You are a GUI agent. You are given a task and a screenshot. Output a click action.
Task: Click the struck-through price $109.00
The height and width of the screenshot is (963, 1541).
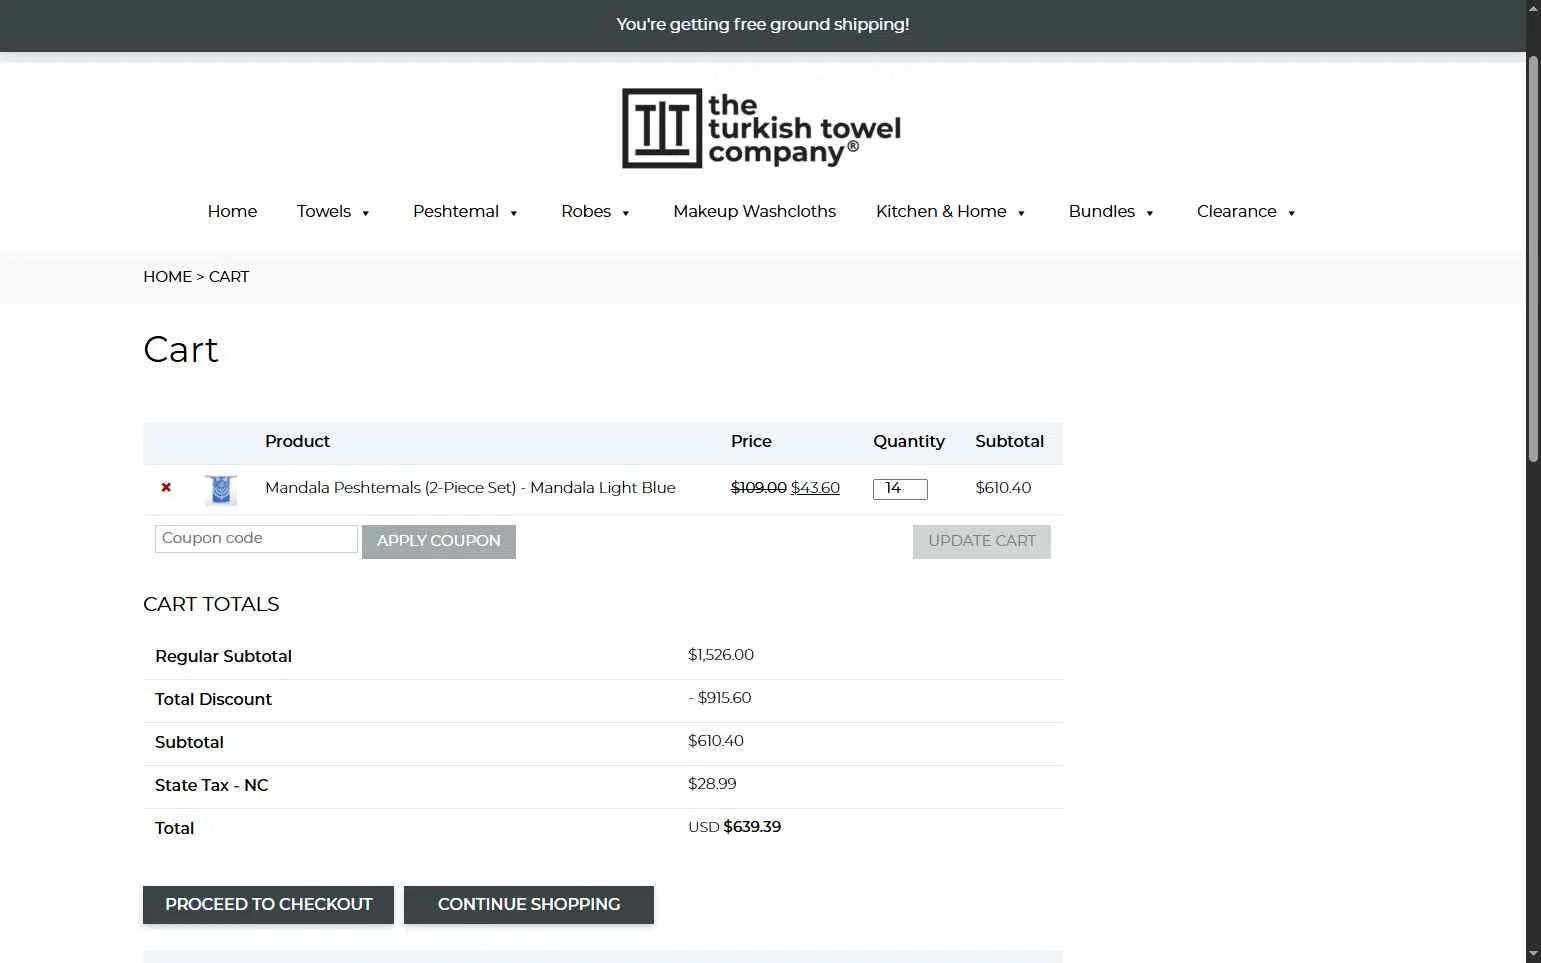[759, 488]
